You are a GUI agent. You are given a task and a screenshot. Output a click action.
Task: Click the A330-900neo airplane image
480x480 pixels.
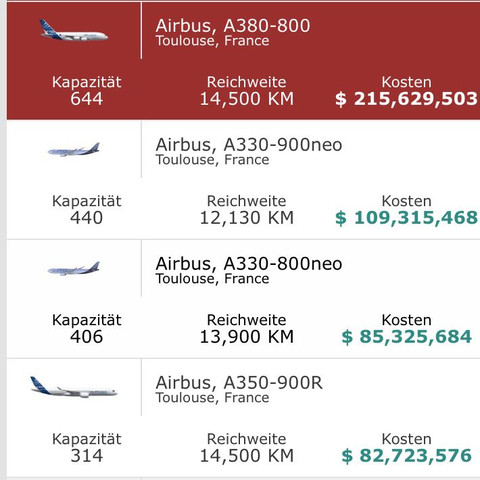(74, 150)
